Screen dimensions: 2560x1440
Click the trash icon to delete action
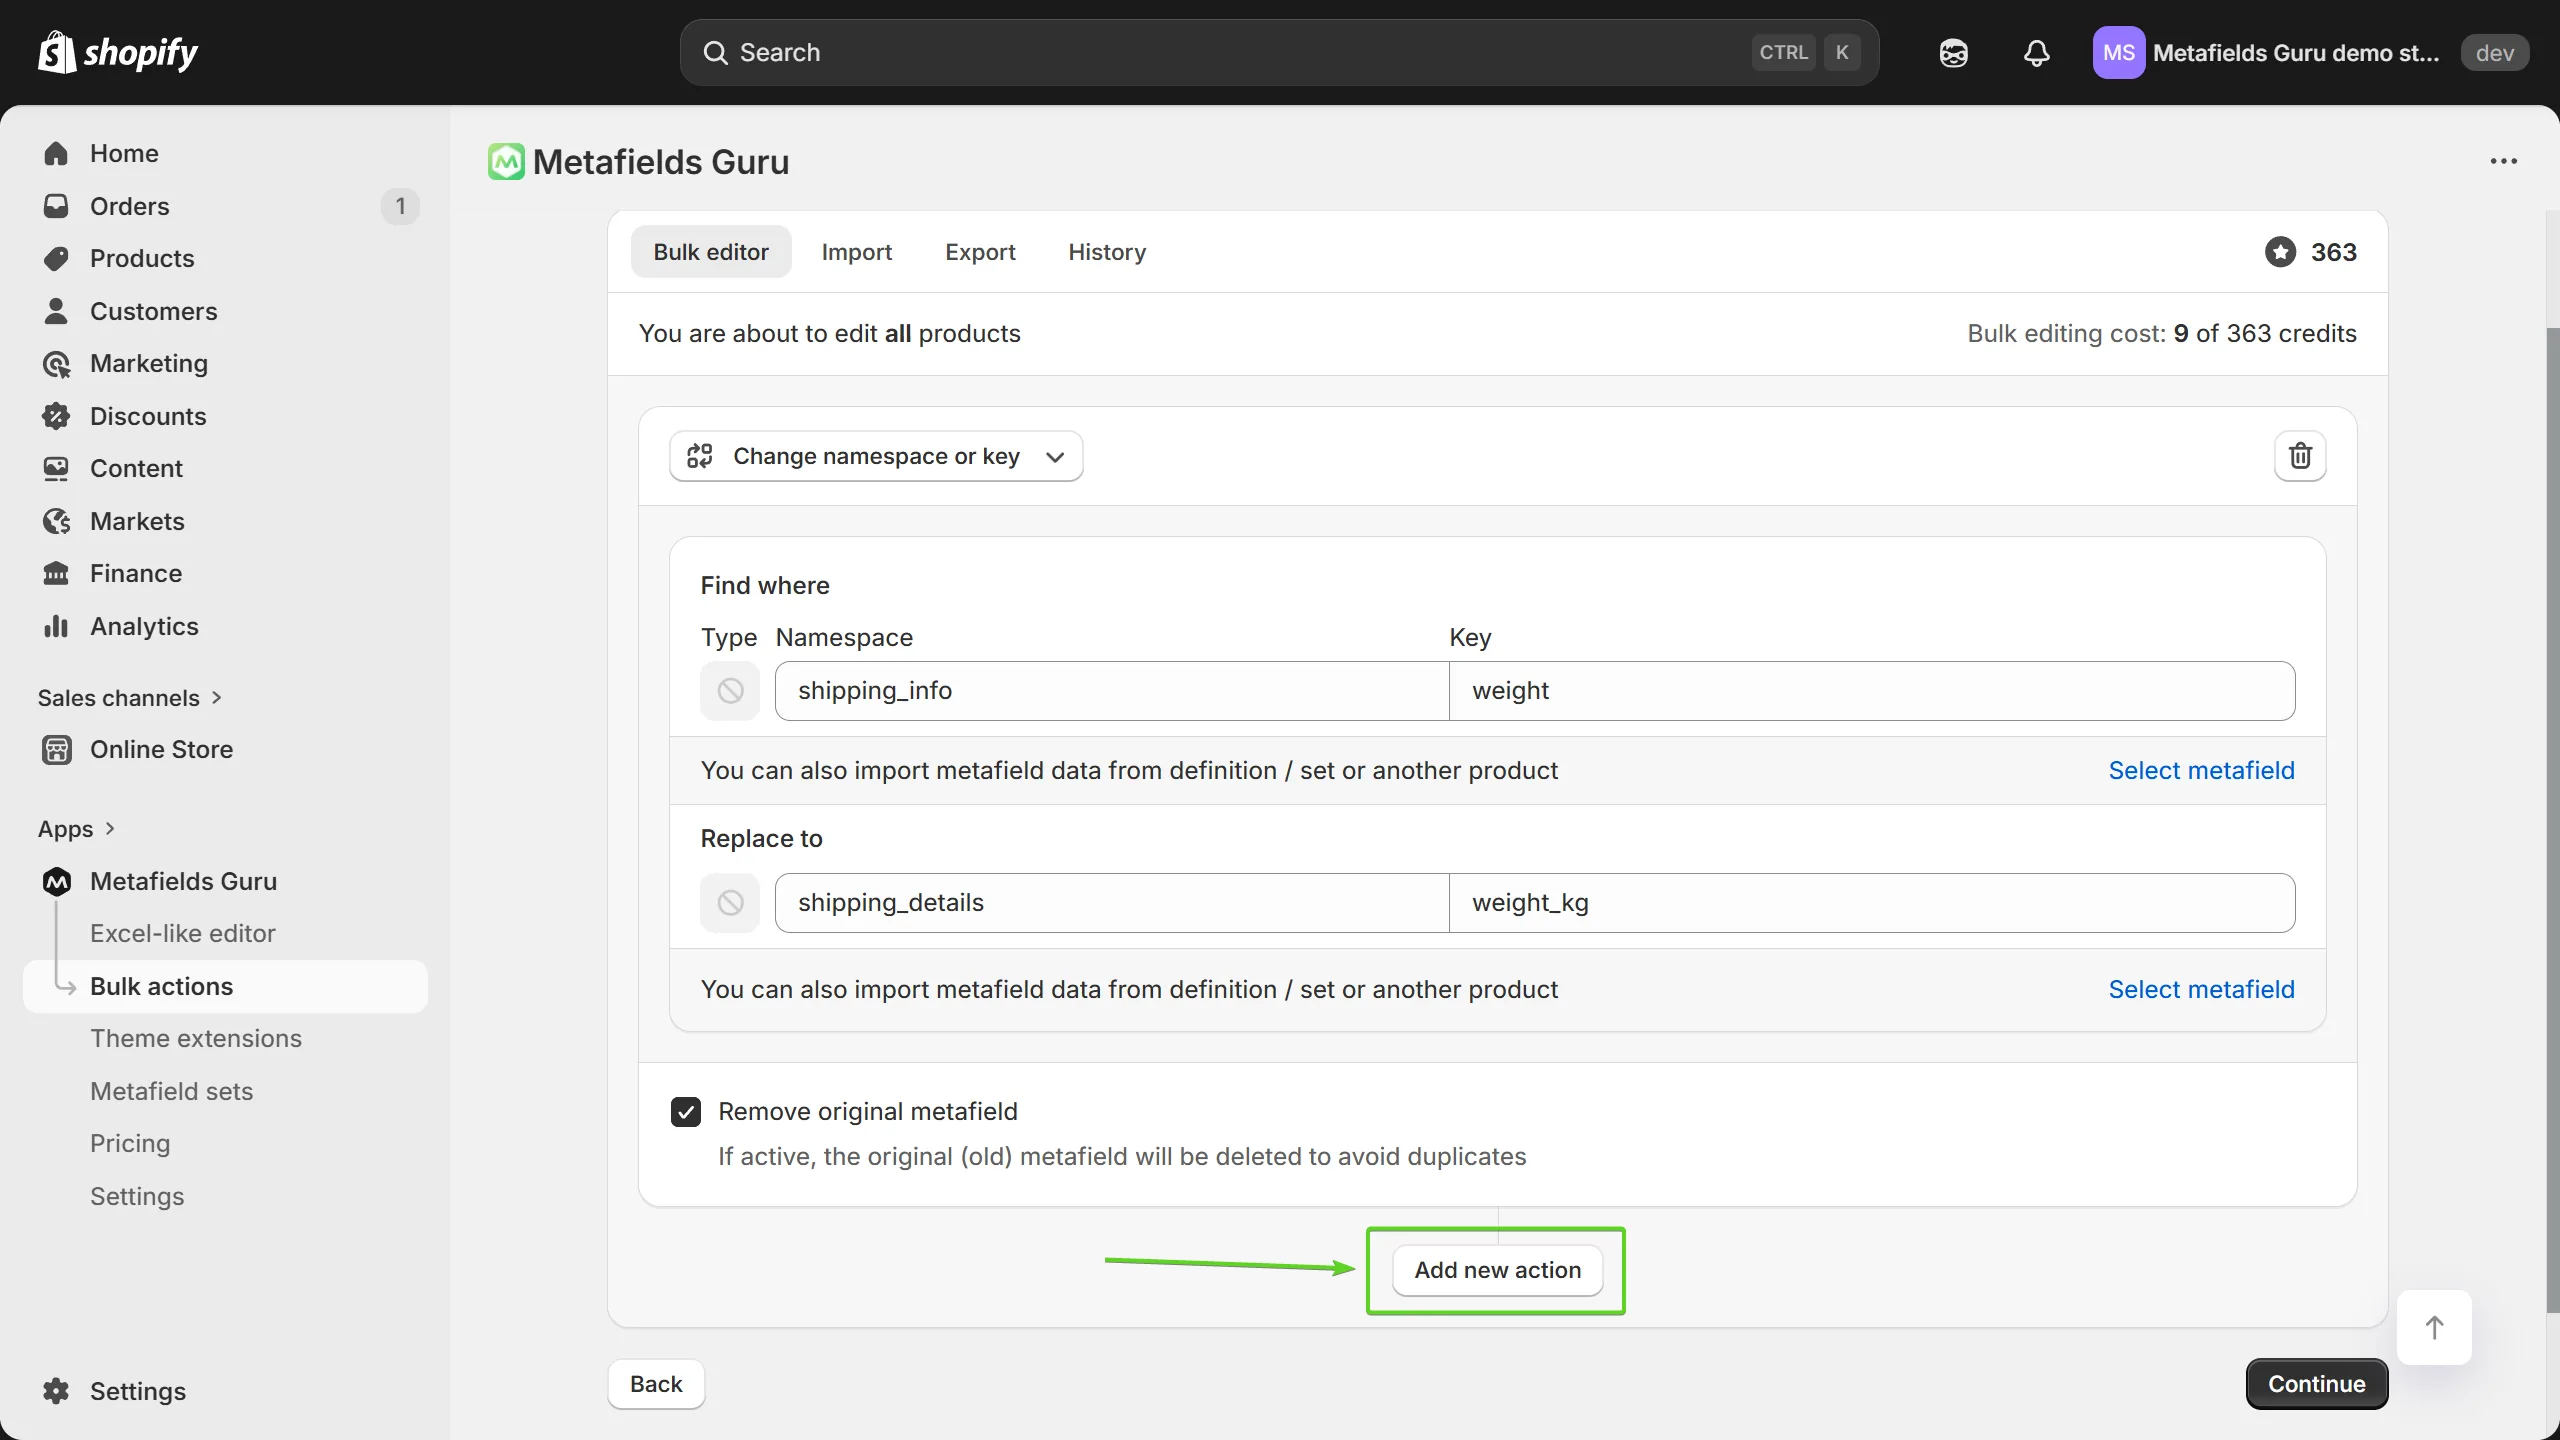point(2300,456)
